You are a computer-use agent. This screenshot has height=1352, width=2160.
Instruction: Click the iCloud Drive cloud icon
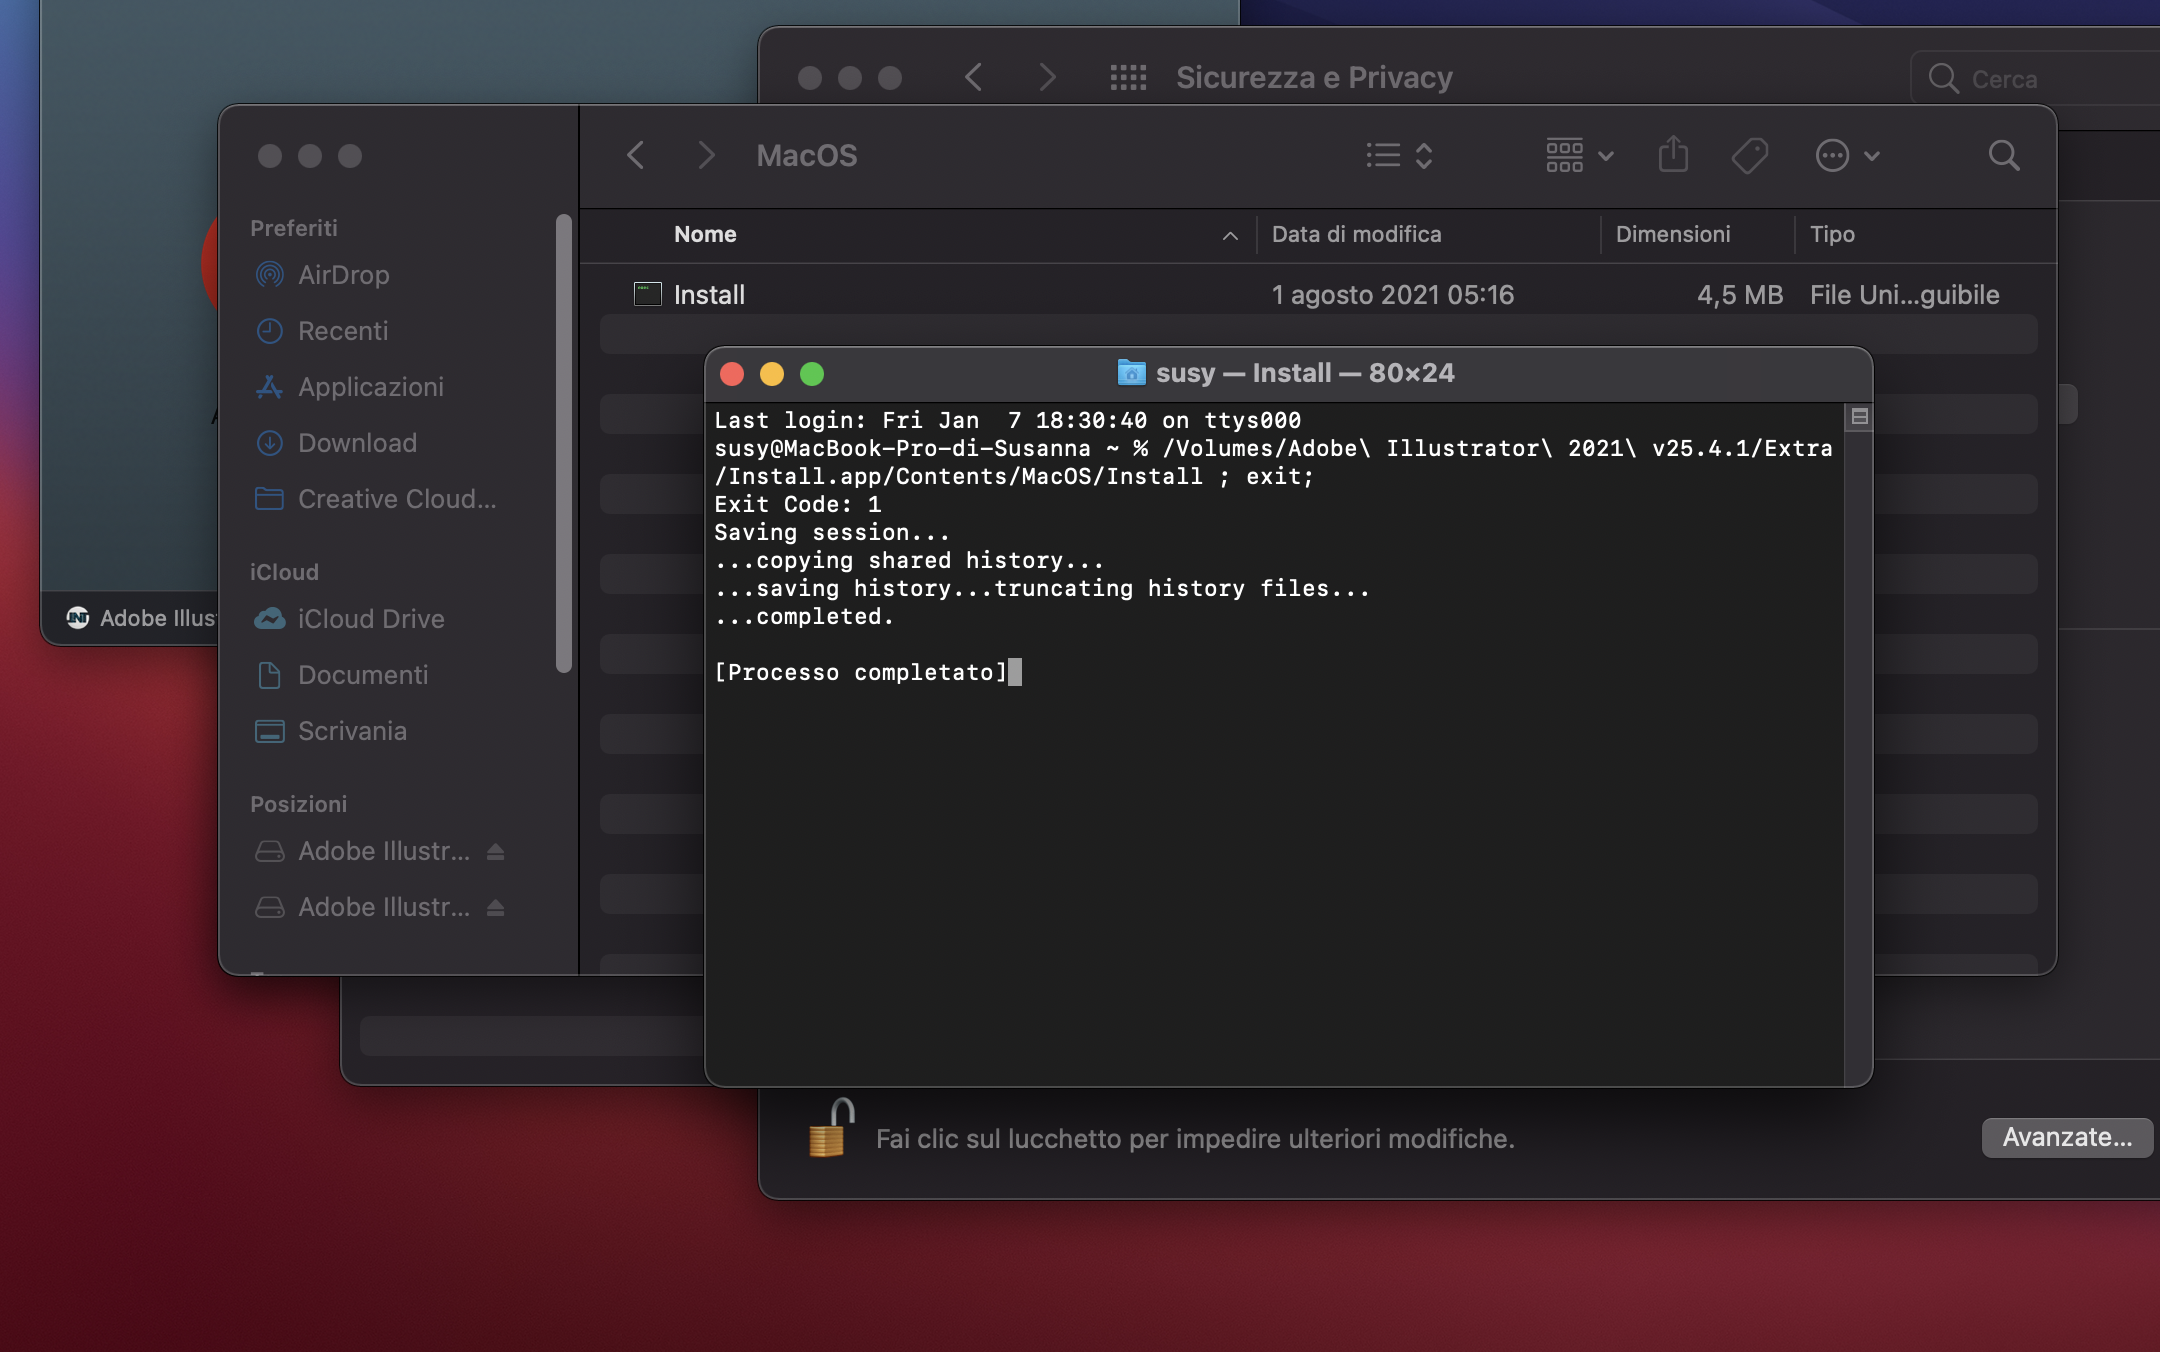click(269, 619)
